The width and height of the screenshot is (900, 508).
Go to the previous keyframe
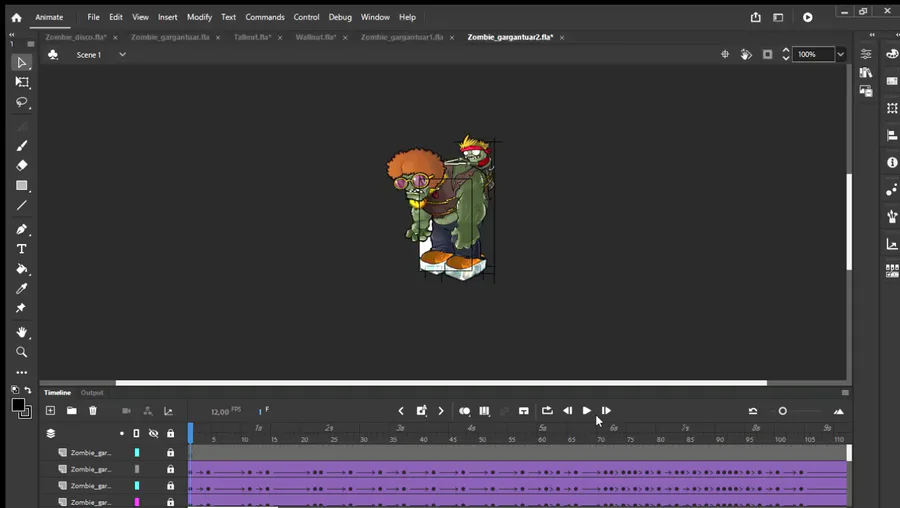(401, 411)
